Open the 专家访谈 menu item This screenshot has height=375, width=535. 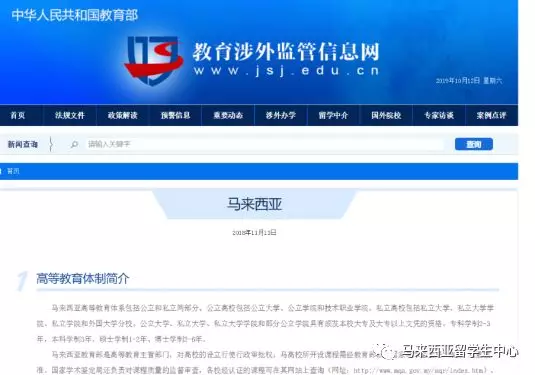[439, 116]
